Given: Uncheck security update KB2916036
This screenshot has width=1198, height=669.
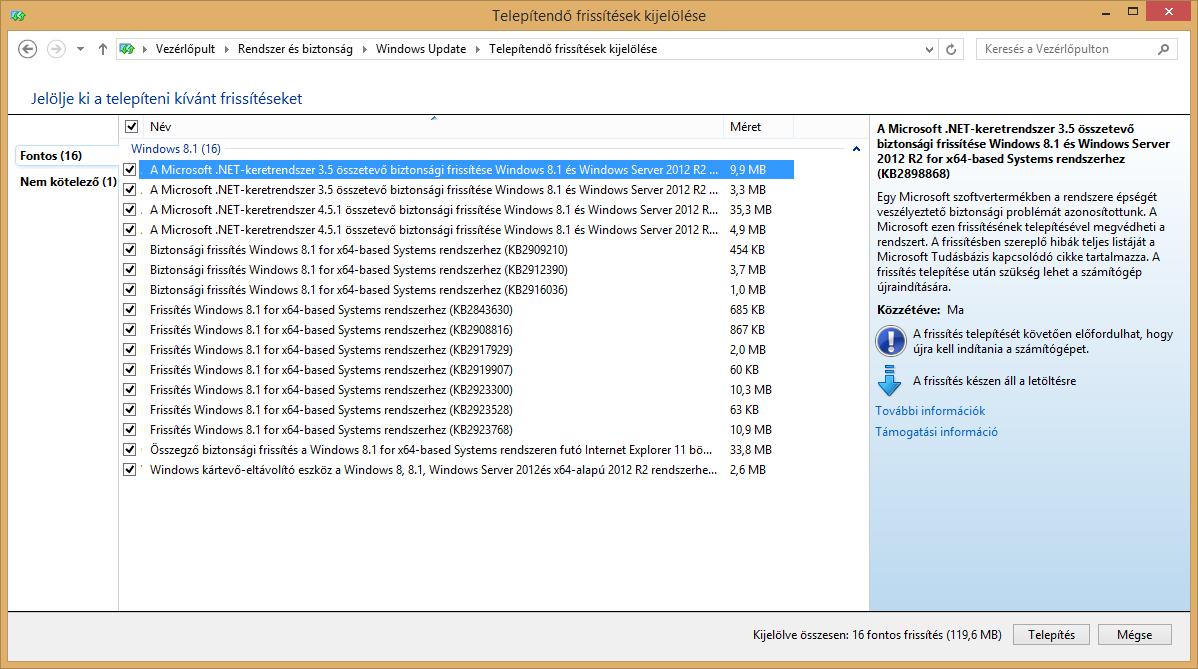Looking at the screenshot, I should (130, 289).
